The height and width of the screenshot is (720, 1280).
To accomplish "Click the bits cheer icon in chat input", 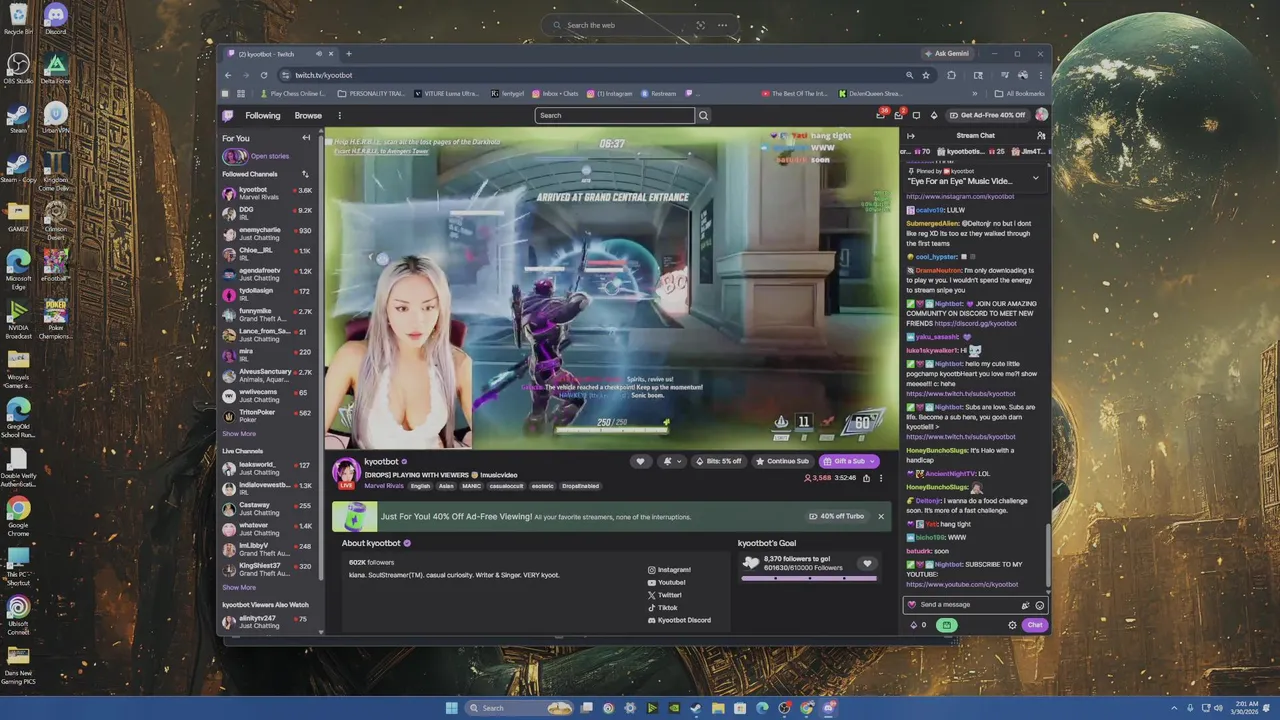I will coord(1025,605).
